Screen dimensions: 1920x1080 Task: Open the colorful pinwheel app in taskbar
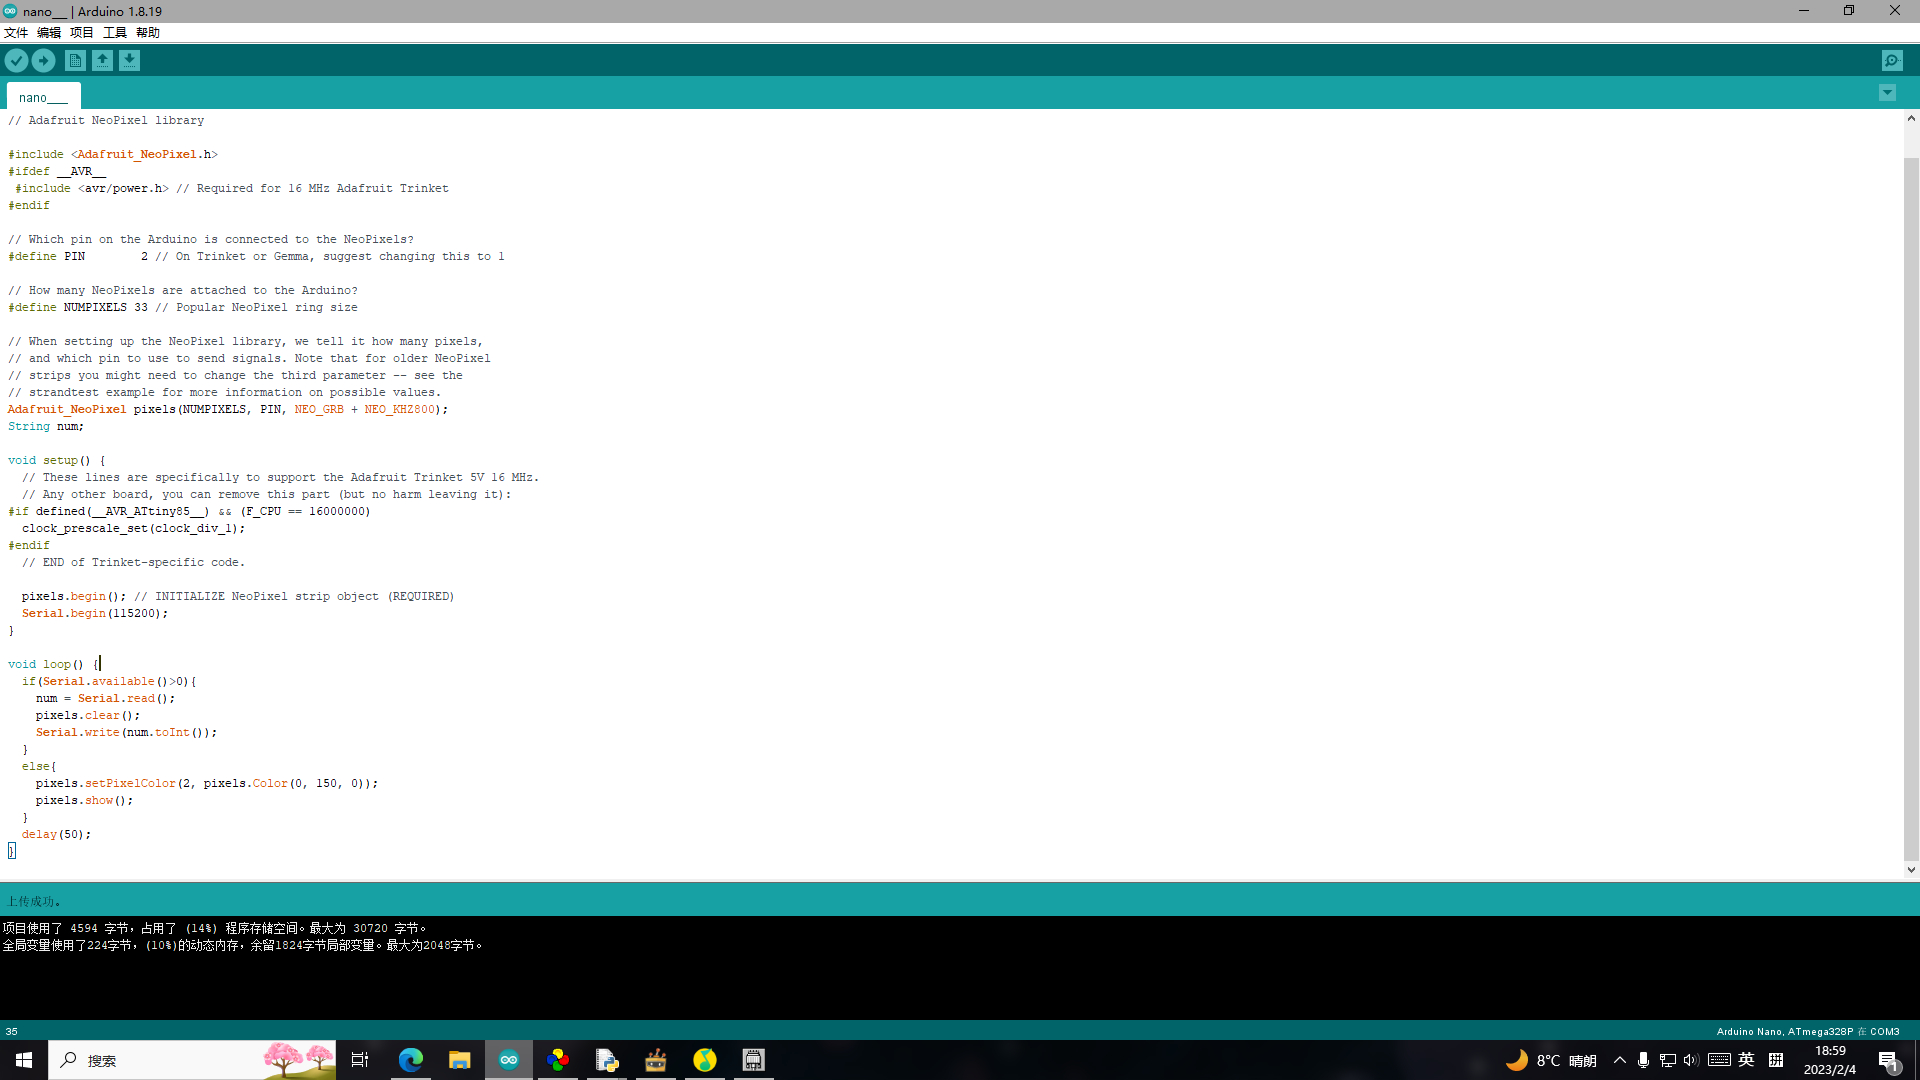pos(558,1060)
